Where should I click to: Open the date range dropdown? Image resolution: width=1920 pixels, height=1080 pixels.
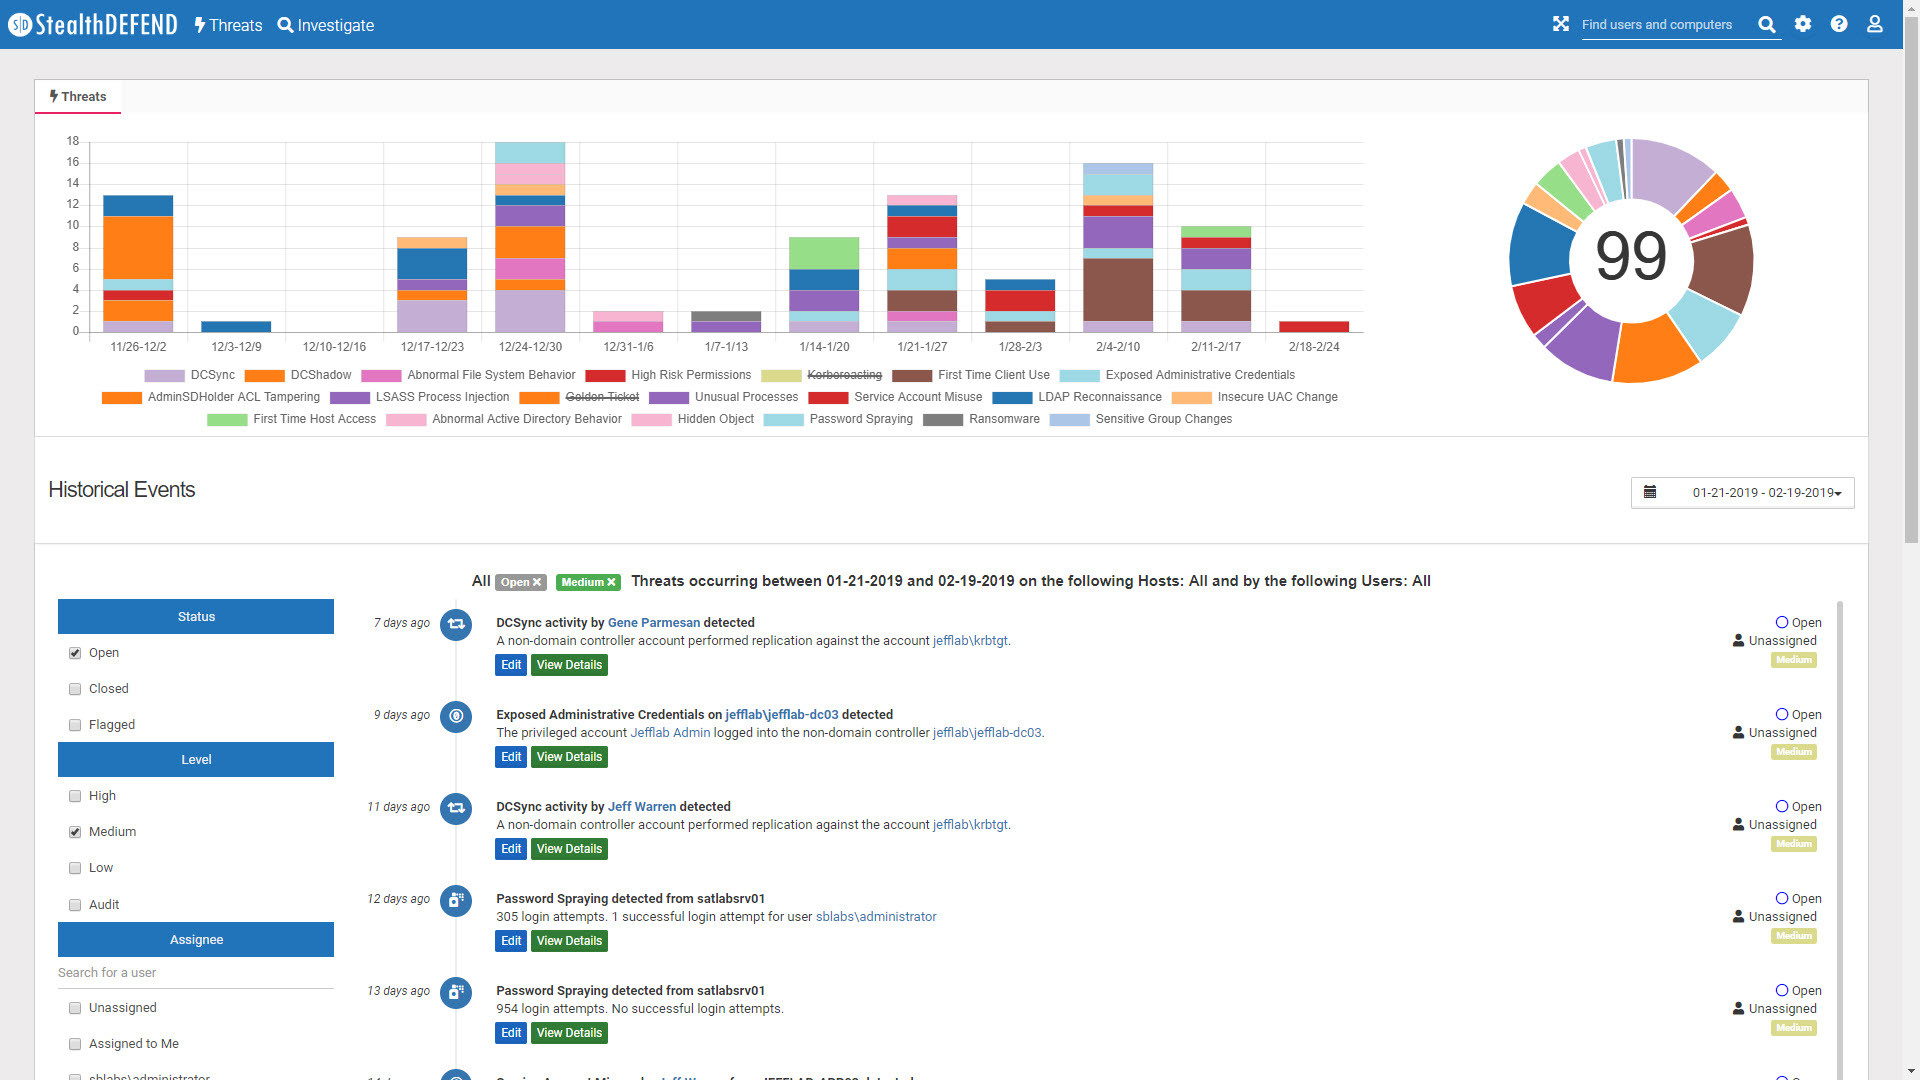click(1742, 493)
